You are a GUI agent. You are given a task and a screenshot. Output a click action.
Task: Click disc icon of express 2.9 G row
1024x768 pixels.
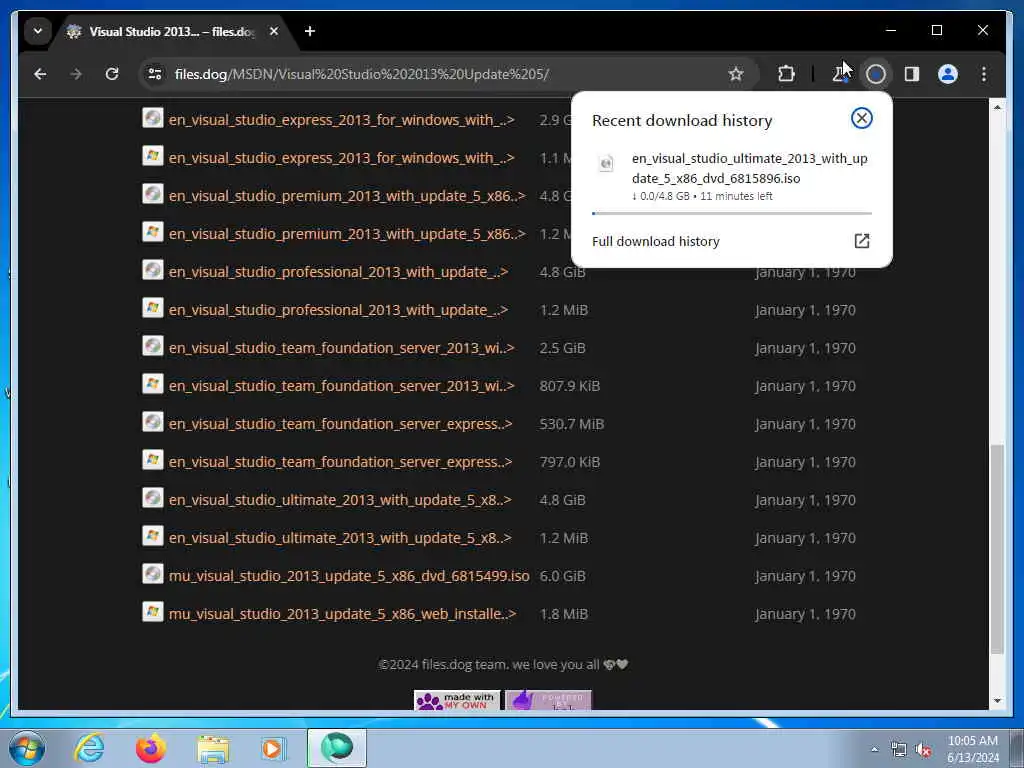153,118
